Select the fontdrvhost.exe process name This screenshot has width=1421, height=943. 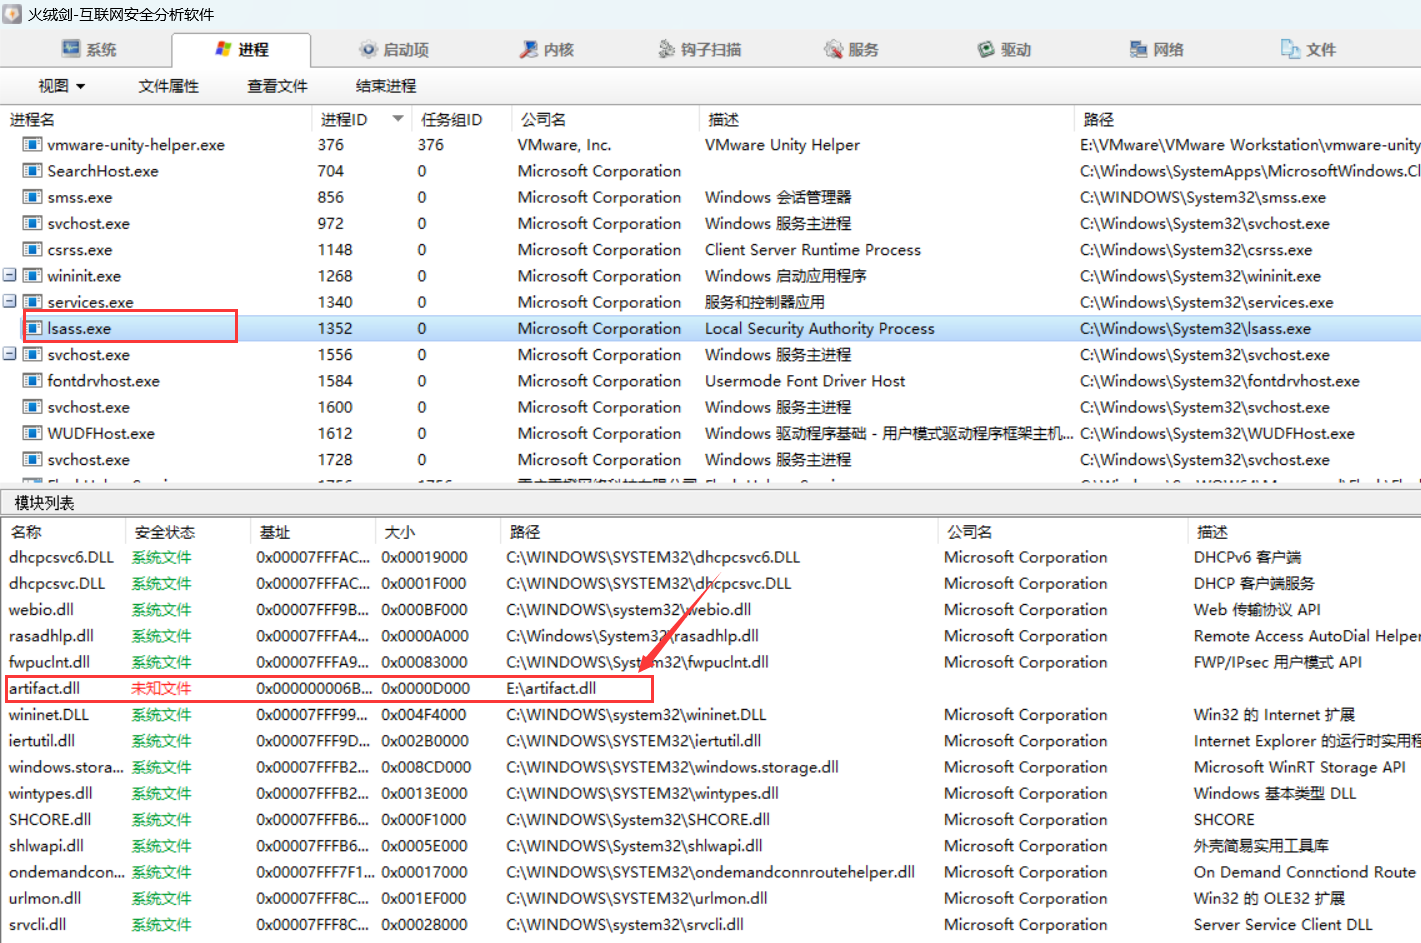pyautogui.click(x=103, y=381)
